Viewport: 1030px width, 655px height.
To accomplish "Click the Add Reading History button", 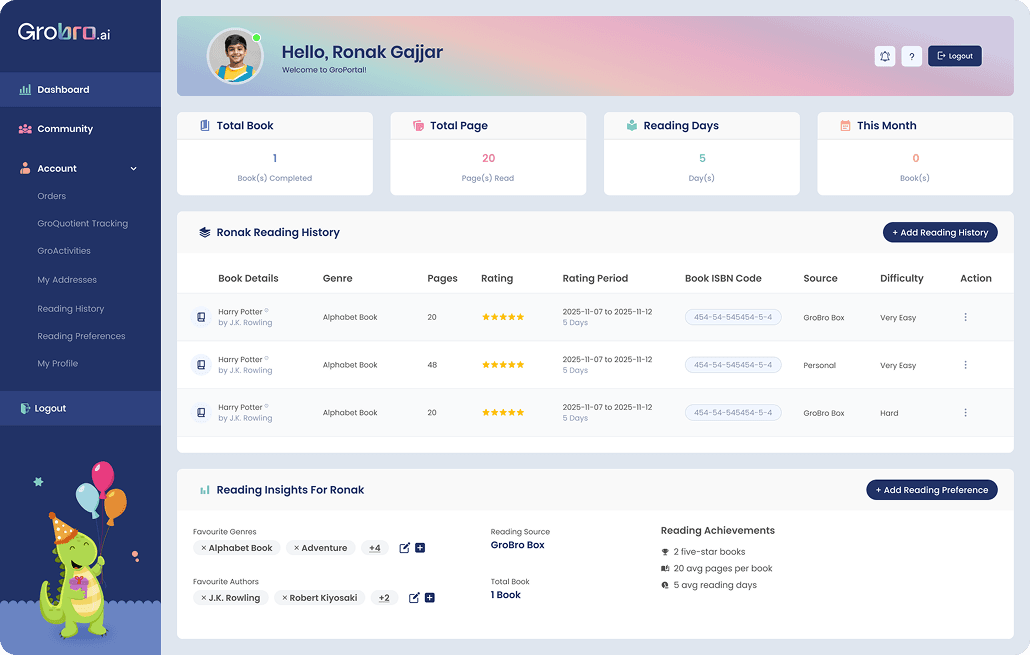I will (939, 232).
